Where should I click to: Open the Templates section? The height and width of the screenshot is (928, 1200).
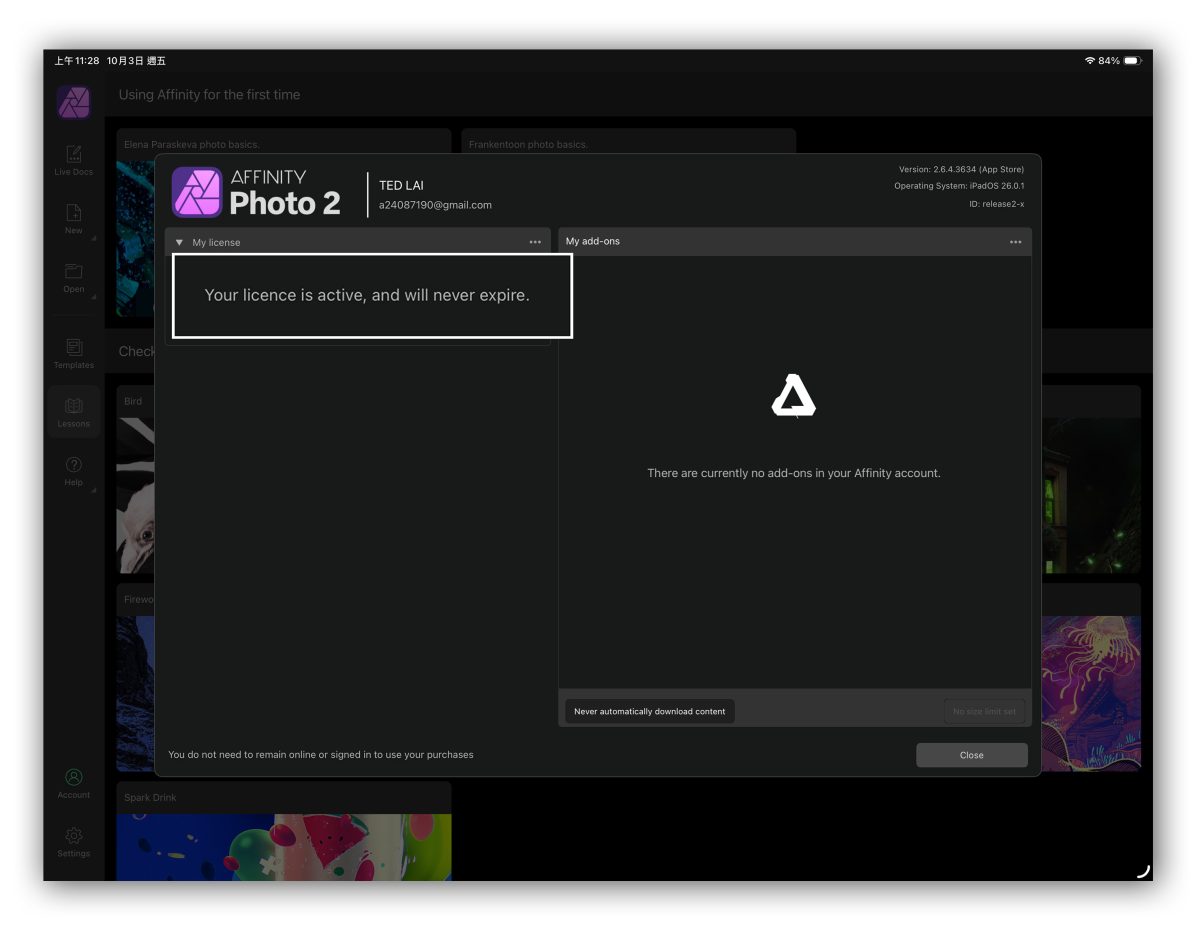point(74,353)
